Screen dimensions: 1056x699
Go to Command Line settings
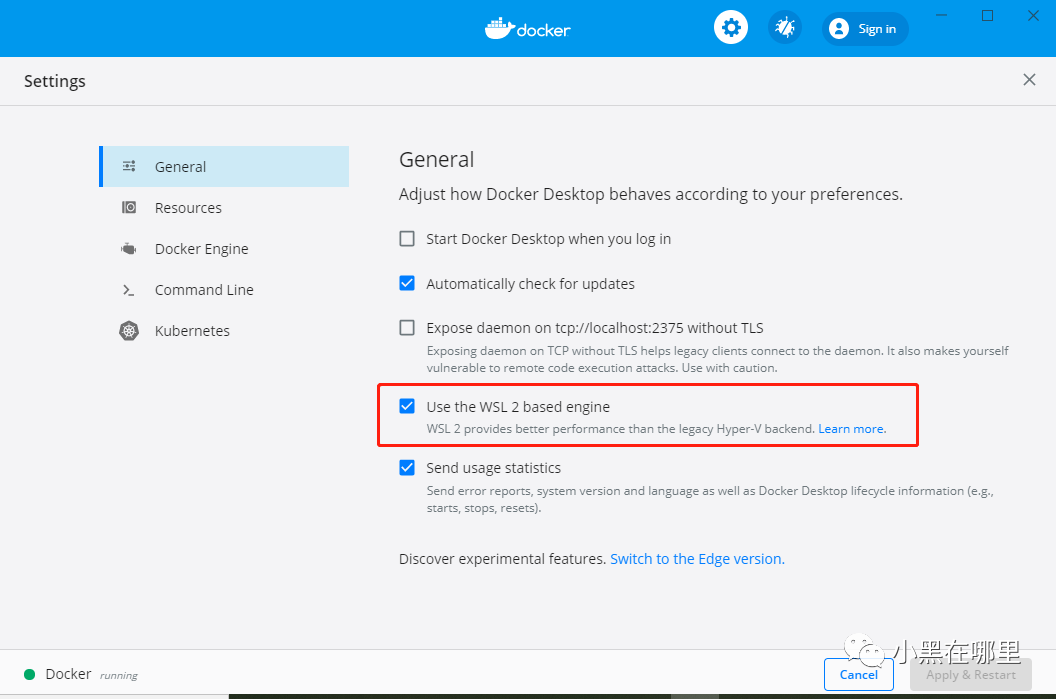(x=224, y=290)
